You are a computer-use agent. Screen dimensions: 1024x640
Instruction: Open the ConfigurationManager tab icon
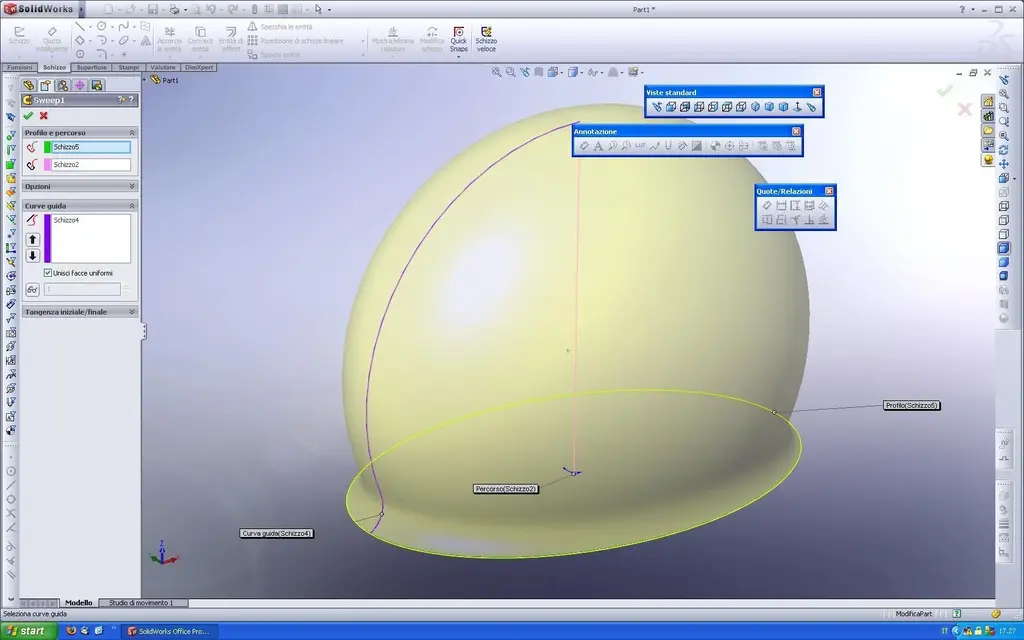tap(63, 86)
